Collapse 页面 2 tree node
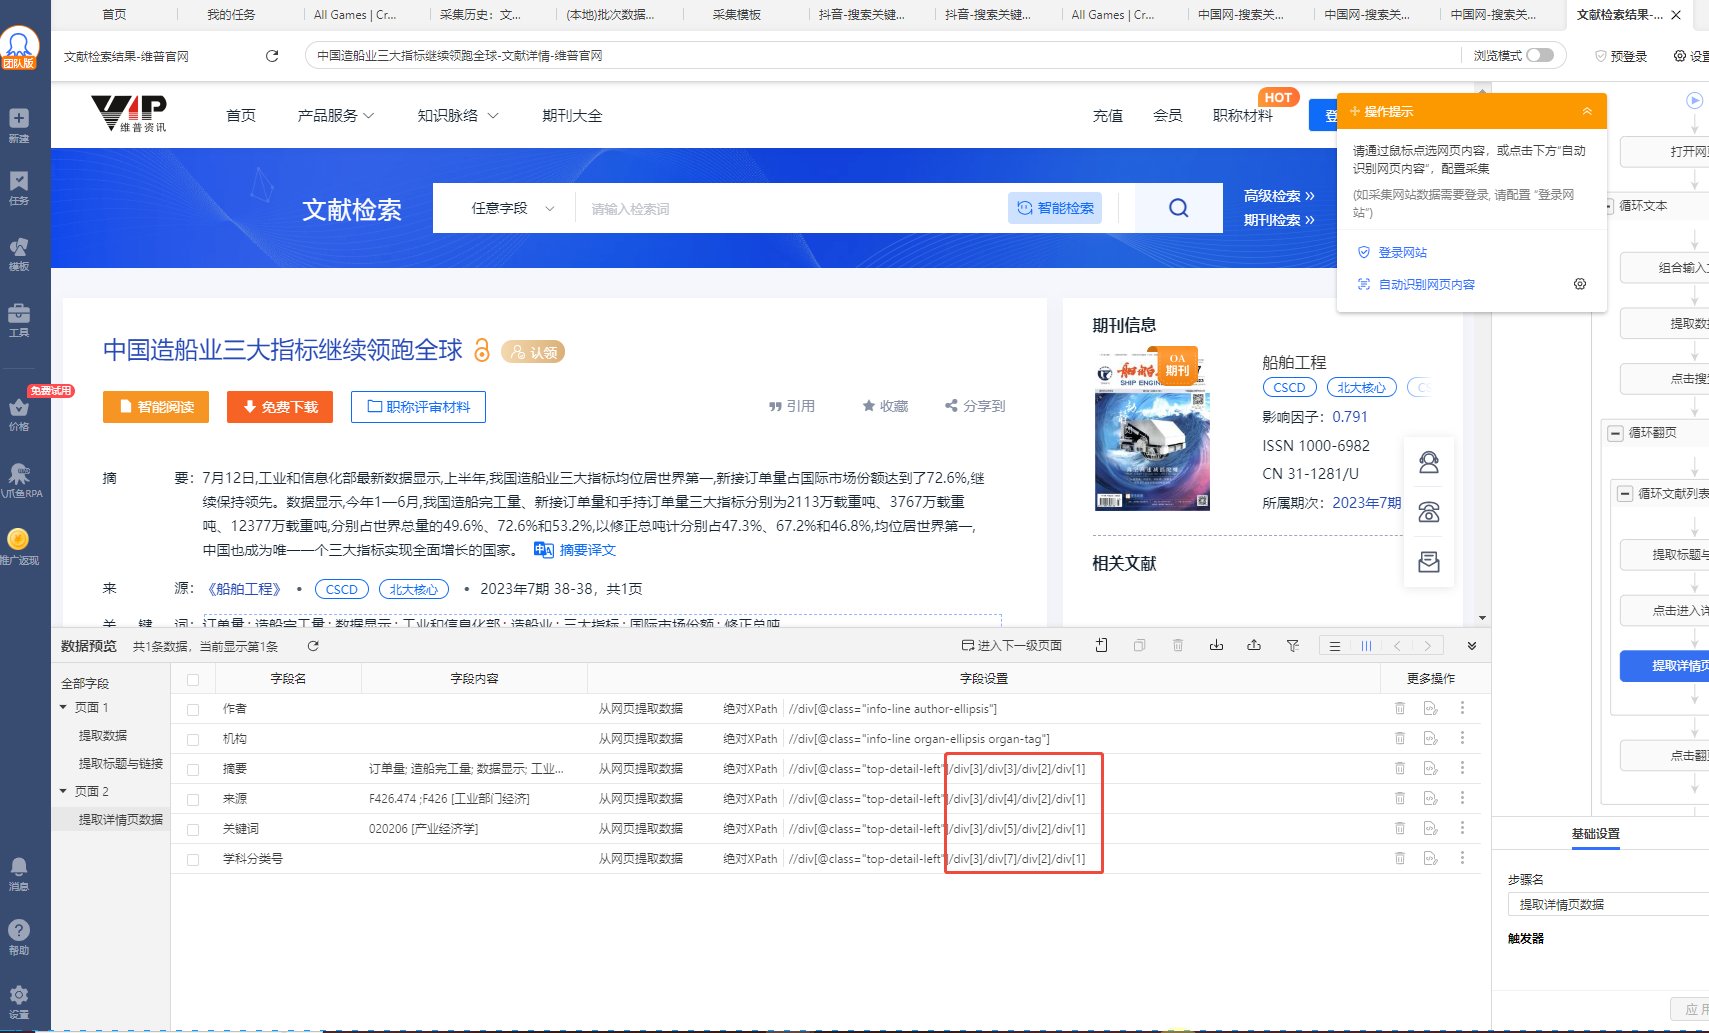 click(x=64, y=791)
